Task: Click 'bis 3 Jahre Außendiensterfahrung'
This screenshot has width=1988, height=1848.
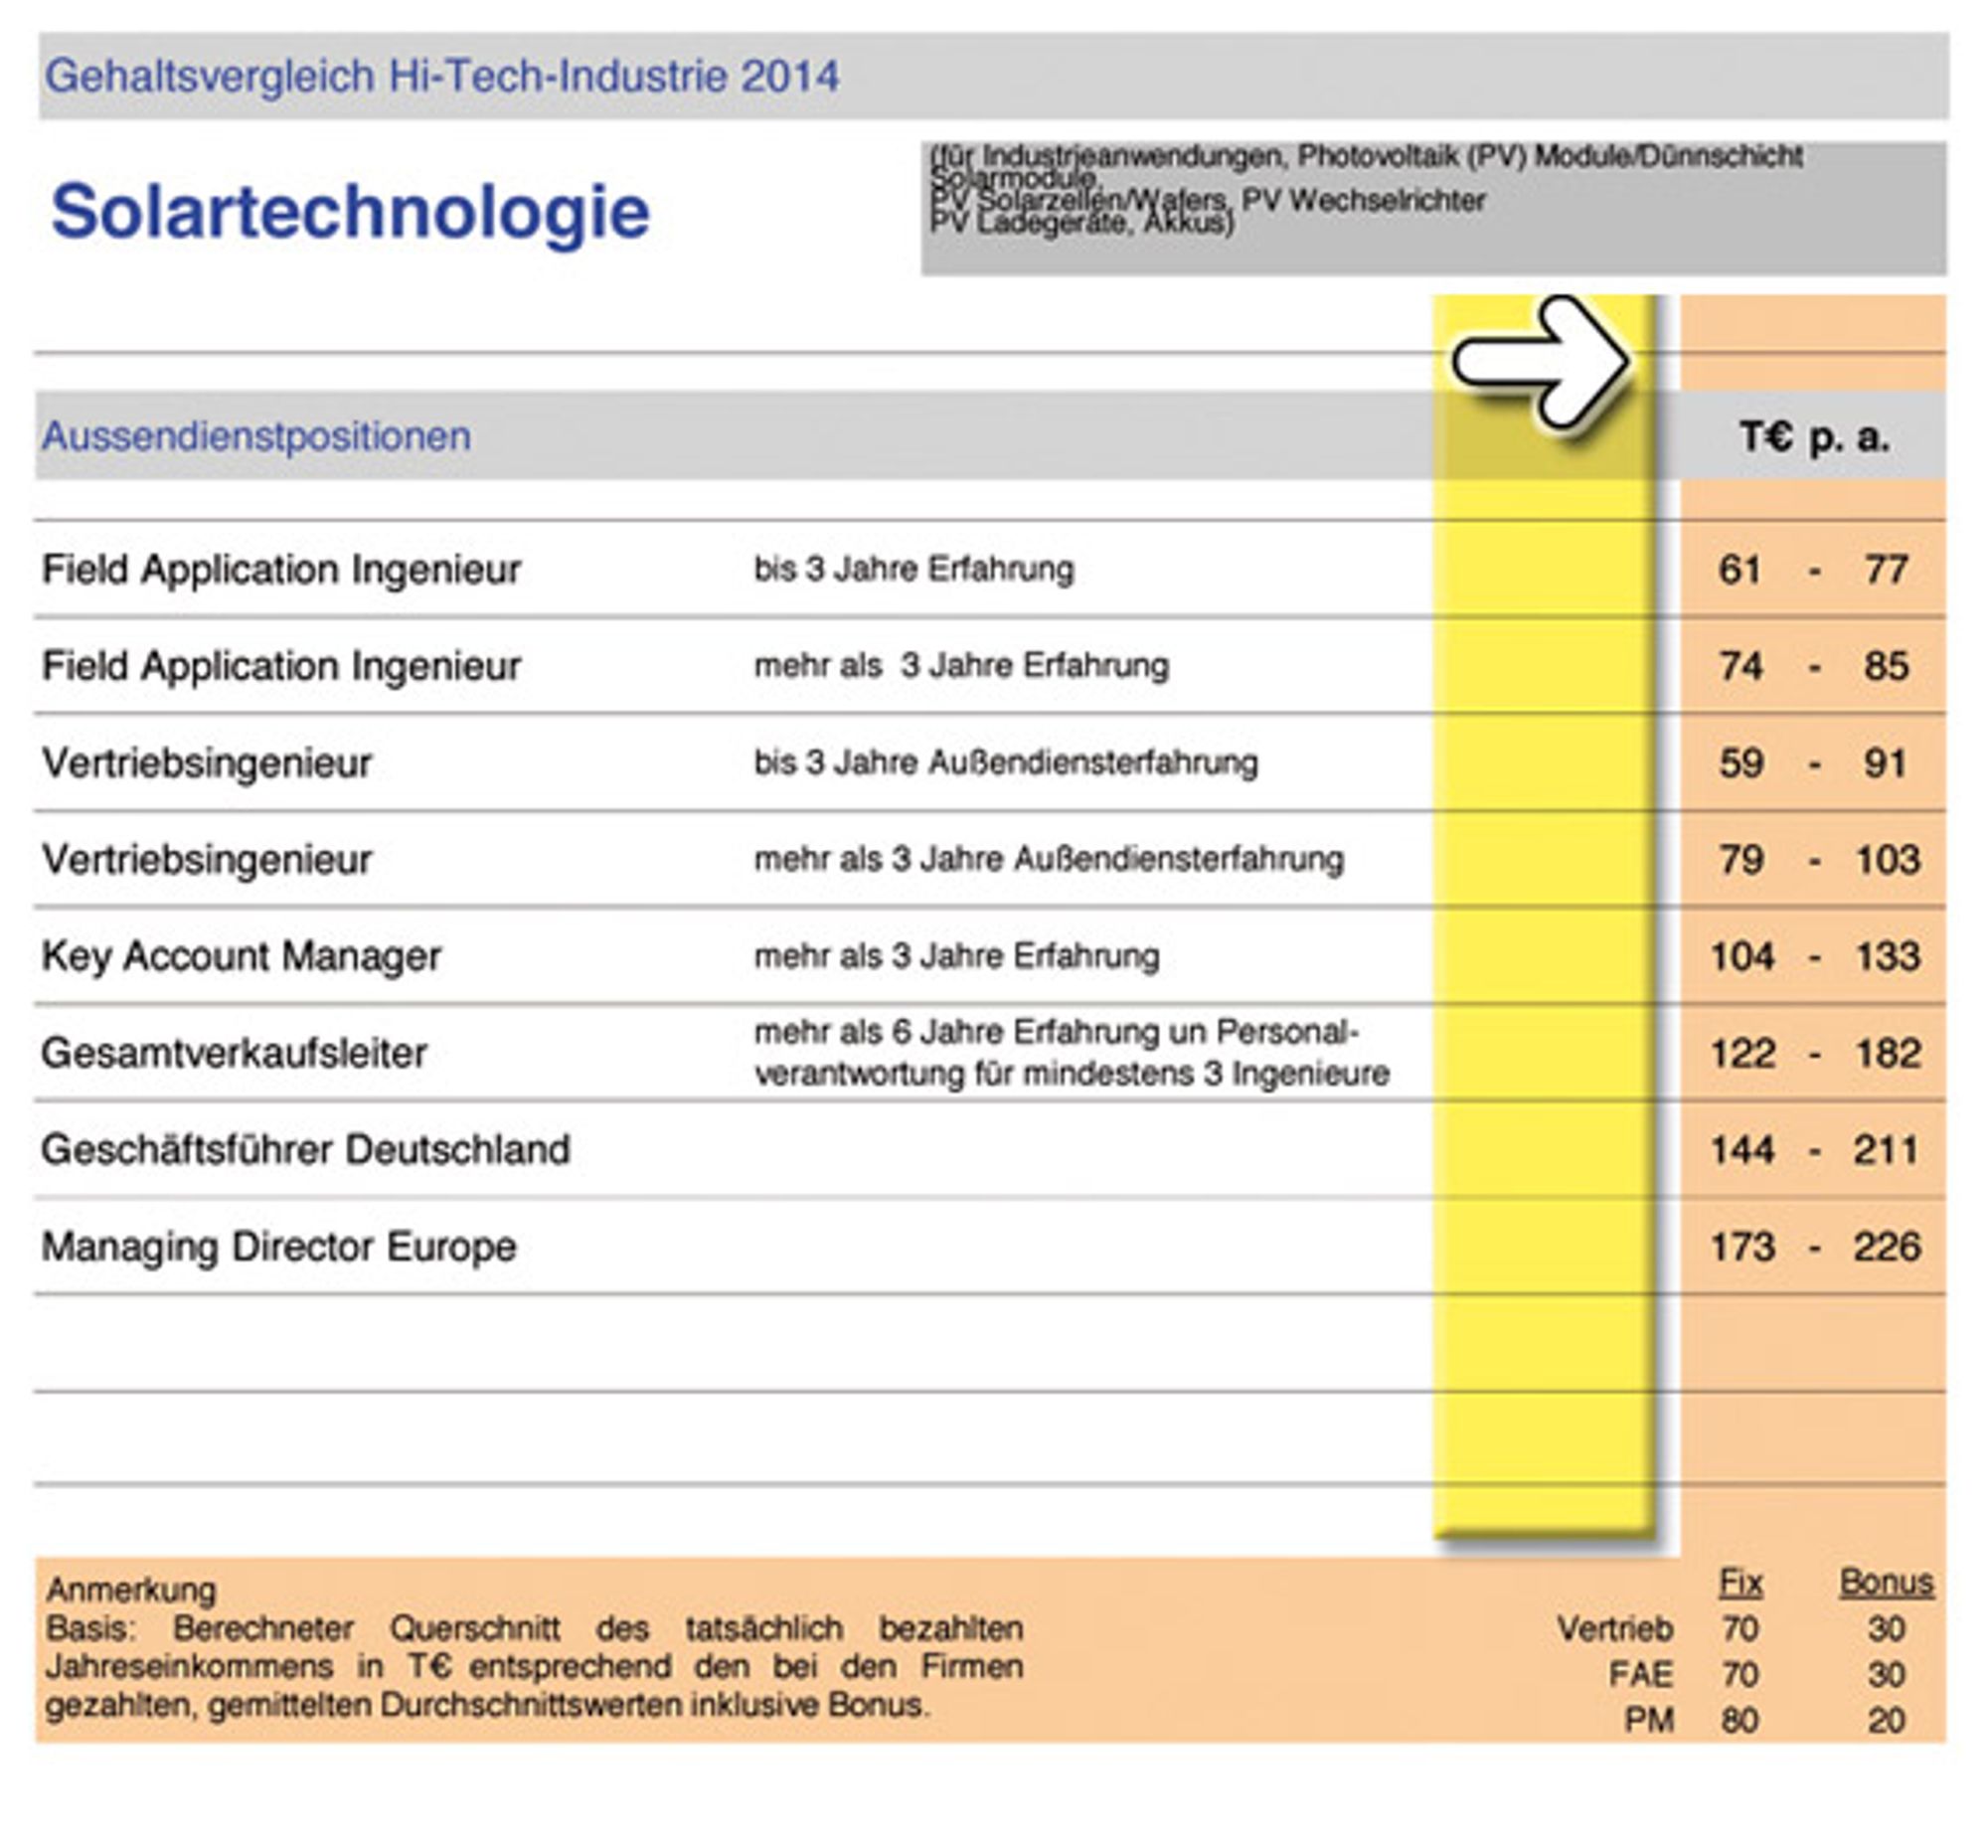Action: pyautogui.click(x=1006, y=763)
